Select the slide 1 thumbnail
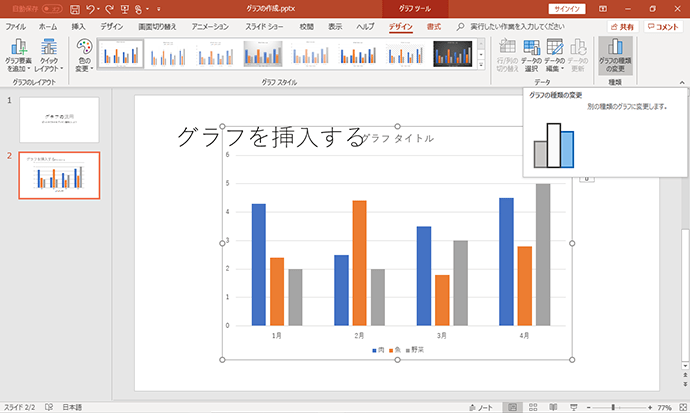 click(x=59, y=120)
